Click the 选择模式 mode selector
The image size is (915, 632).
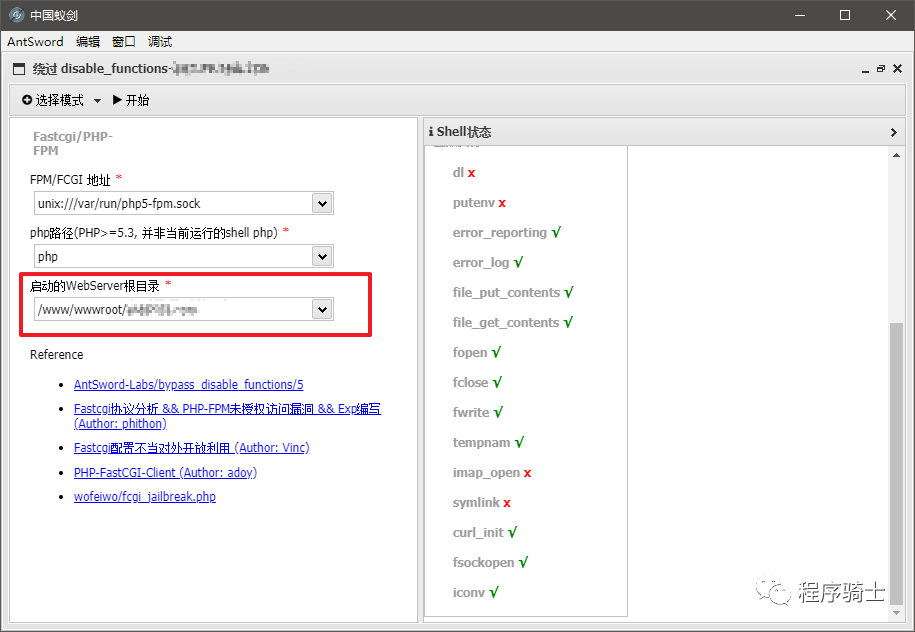click(x=61, y=100)
